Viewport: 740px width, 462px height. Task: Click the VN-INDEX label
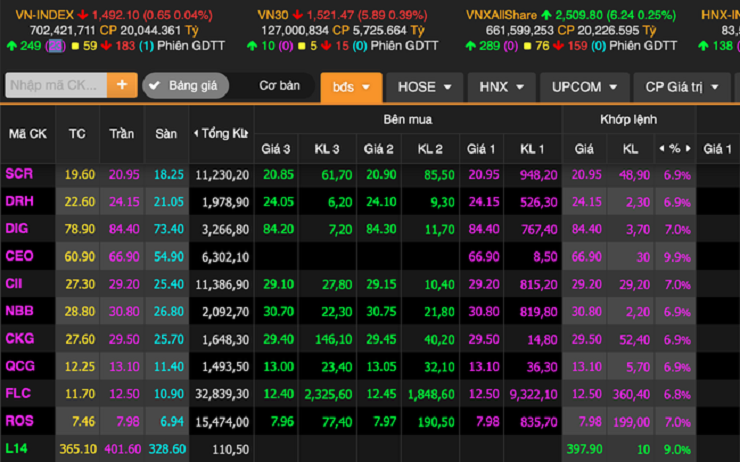[x=45, y=15]
